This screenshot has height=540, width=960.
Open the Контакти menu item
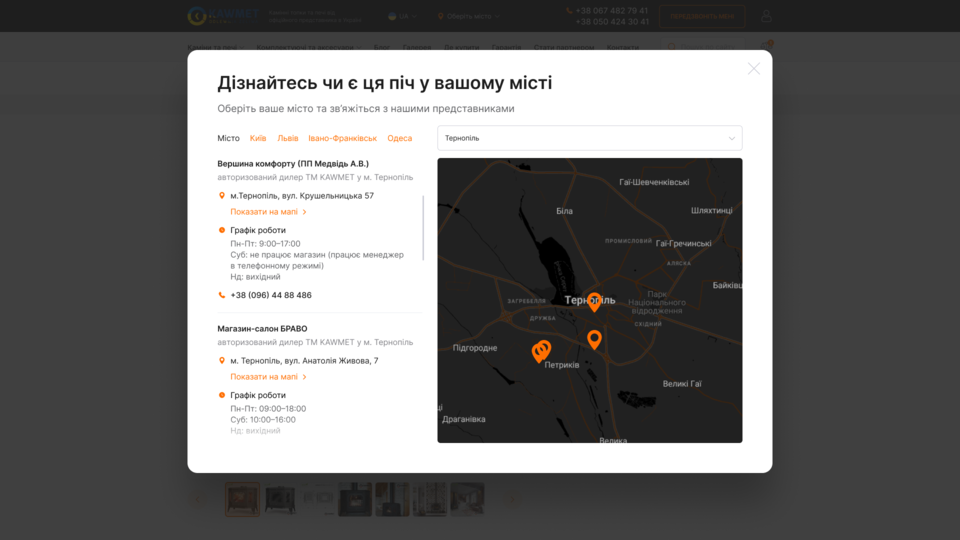(623, 47)
